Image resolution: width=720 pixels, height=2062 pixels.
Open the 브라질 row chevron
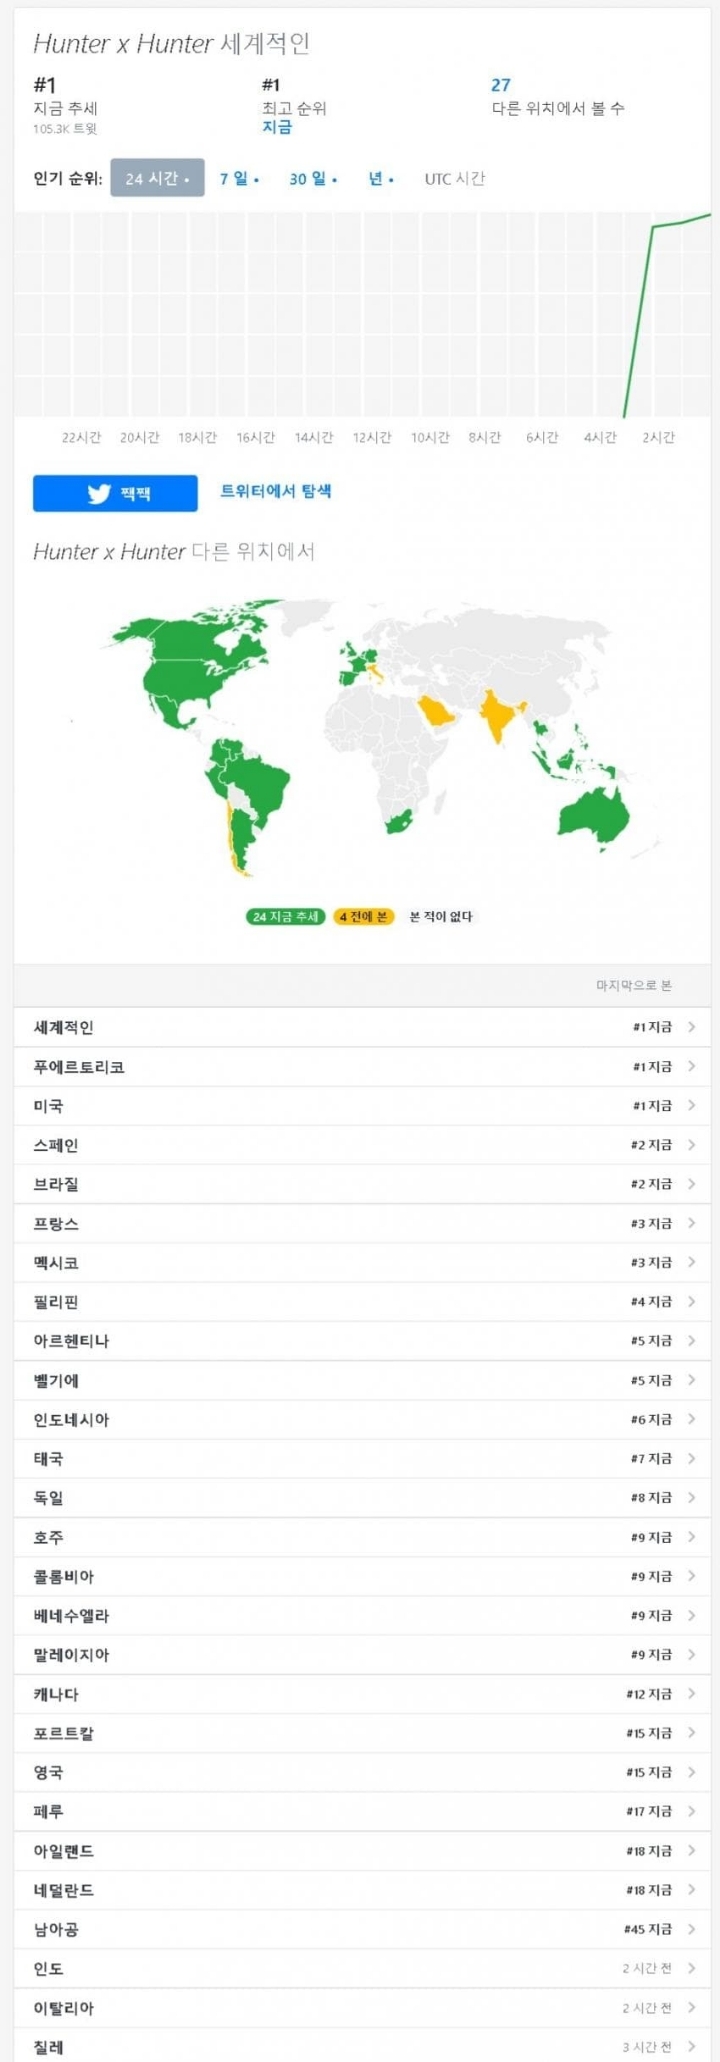click(x=692, y=1183)
